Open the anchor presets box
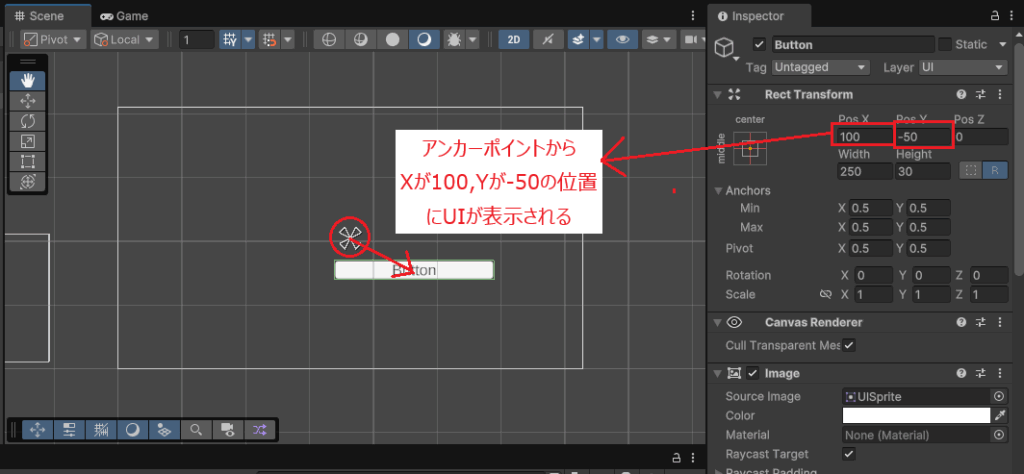1024x474 pixels. coord(749,148)
